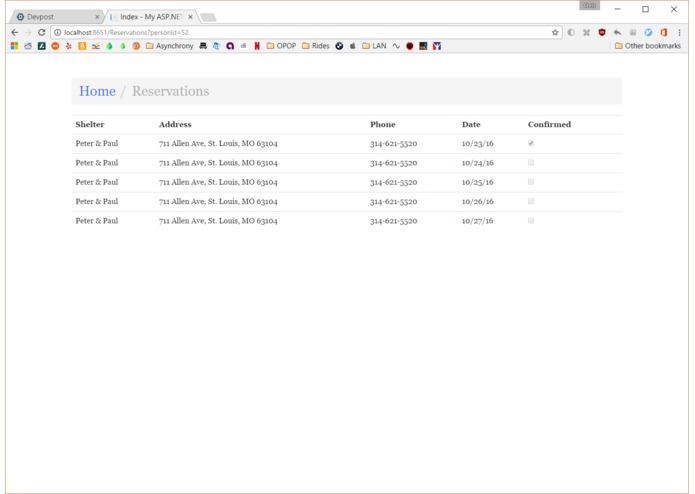695x494 pixels.
Task: Open the Rides bookmarks folder
Action: (x=316, y=46)
